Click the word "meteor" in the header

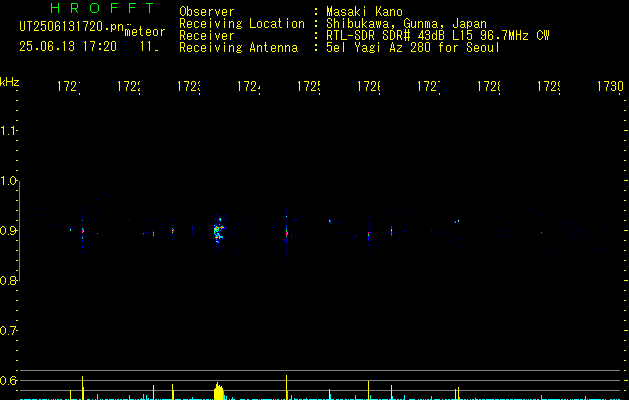145,32
